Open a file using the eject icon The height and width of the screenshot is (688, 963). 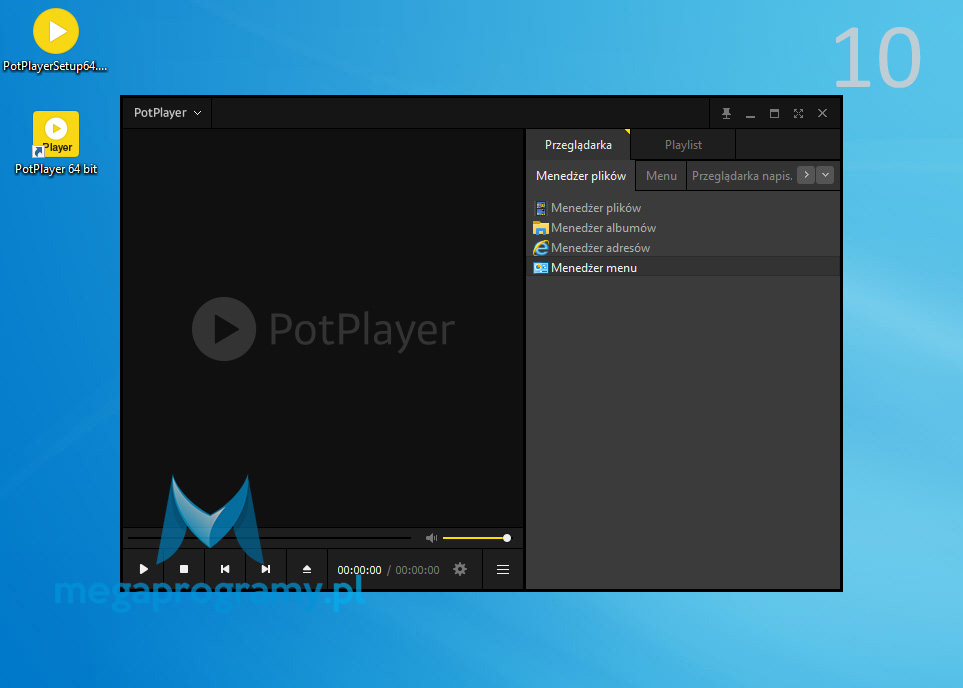coord(306,569)
